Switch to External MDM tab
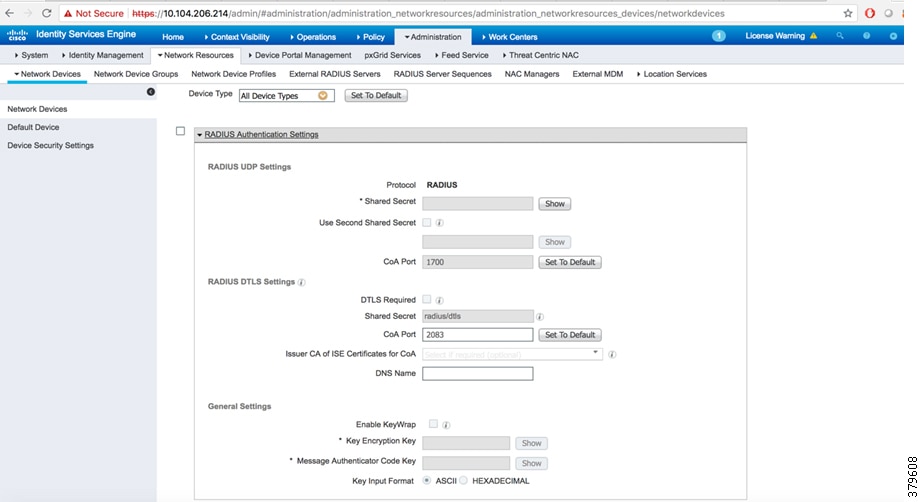Screen dimensions: 920x502 (x=597, y=74)
